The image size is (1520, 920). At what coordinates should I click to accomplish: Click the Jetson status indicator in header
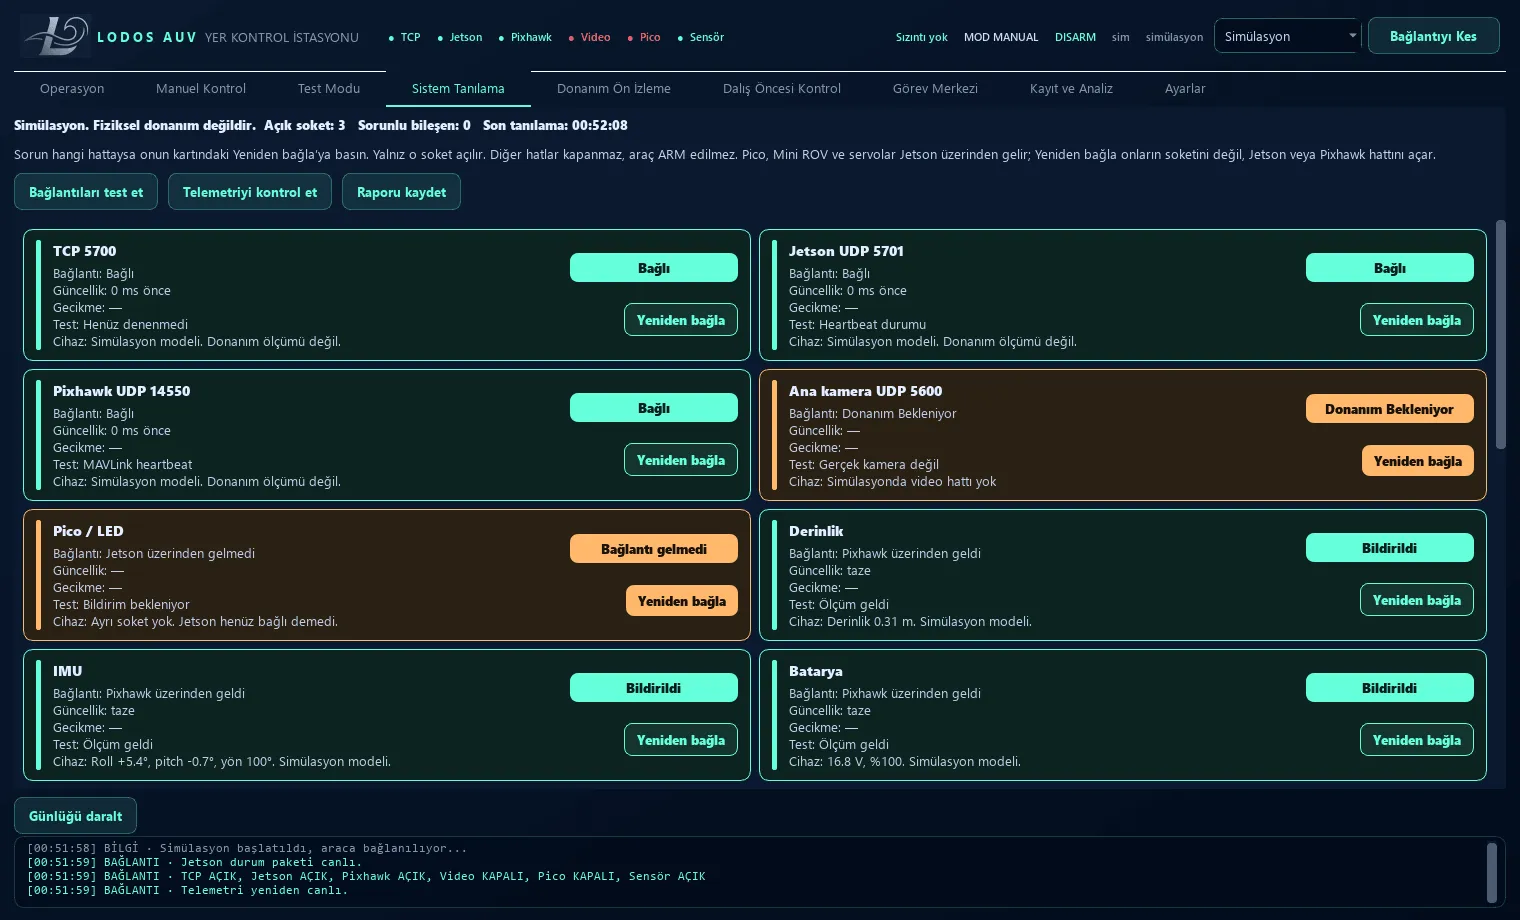(x=460, y=37)
